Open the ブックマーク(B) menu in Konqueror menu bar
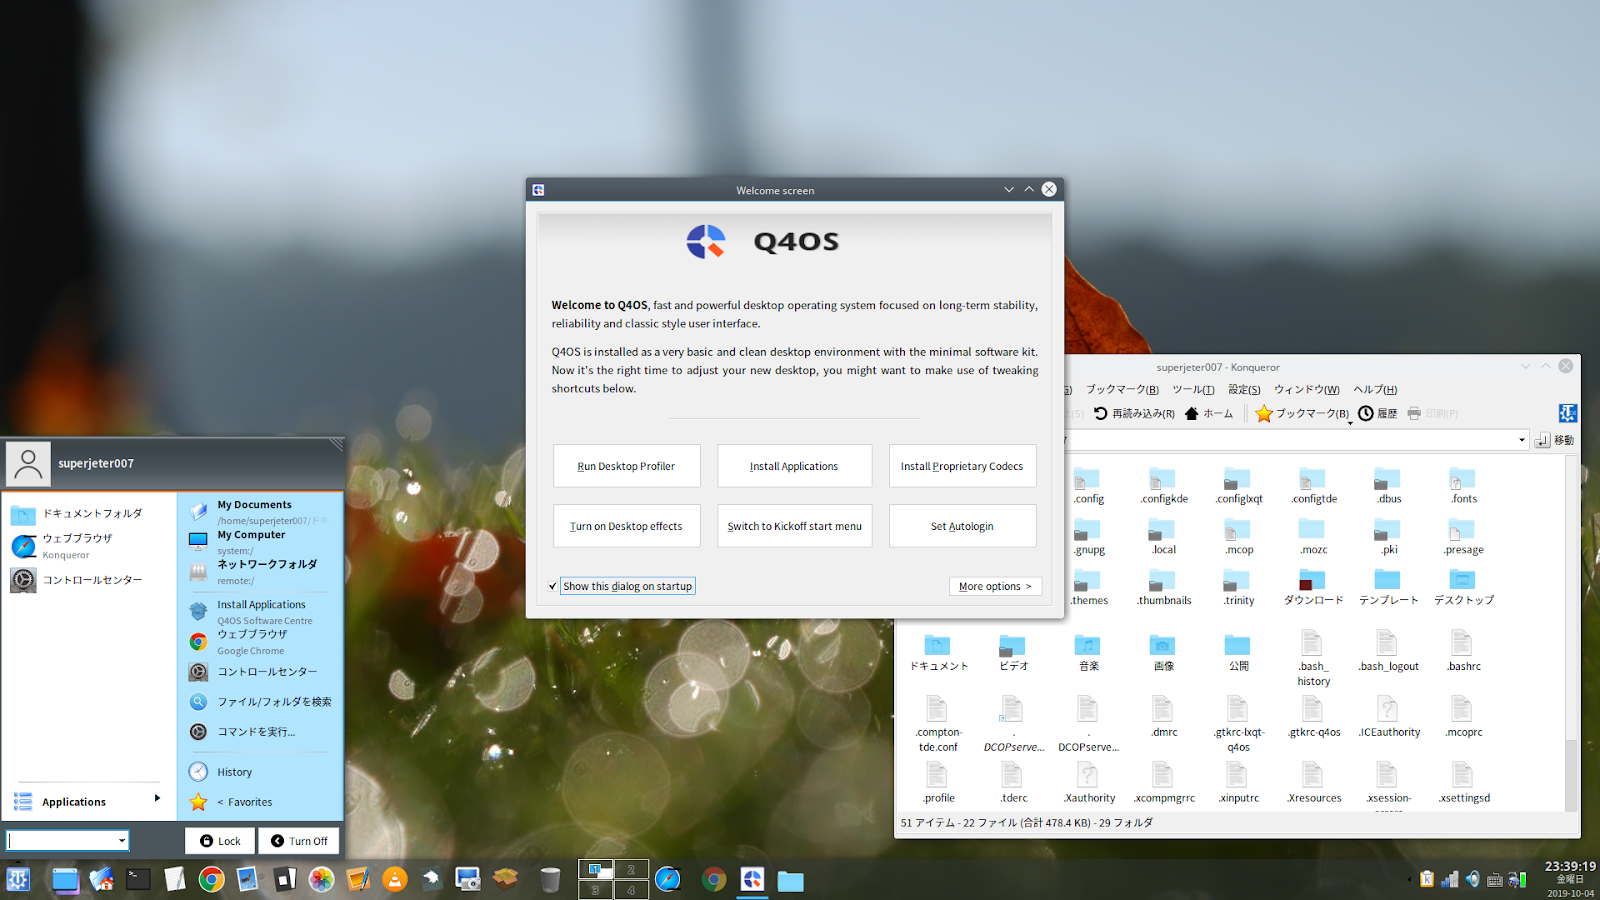Viewport: 1600px width, 900px height. coord(1122,389)
